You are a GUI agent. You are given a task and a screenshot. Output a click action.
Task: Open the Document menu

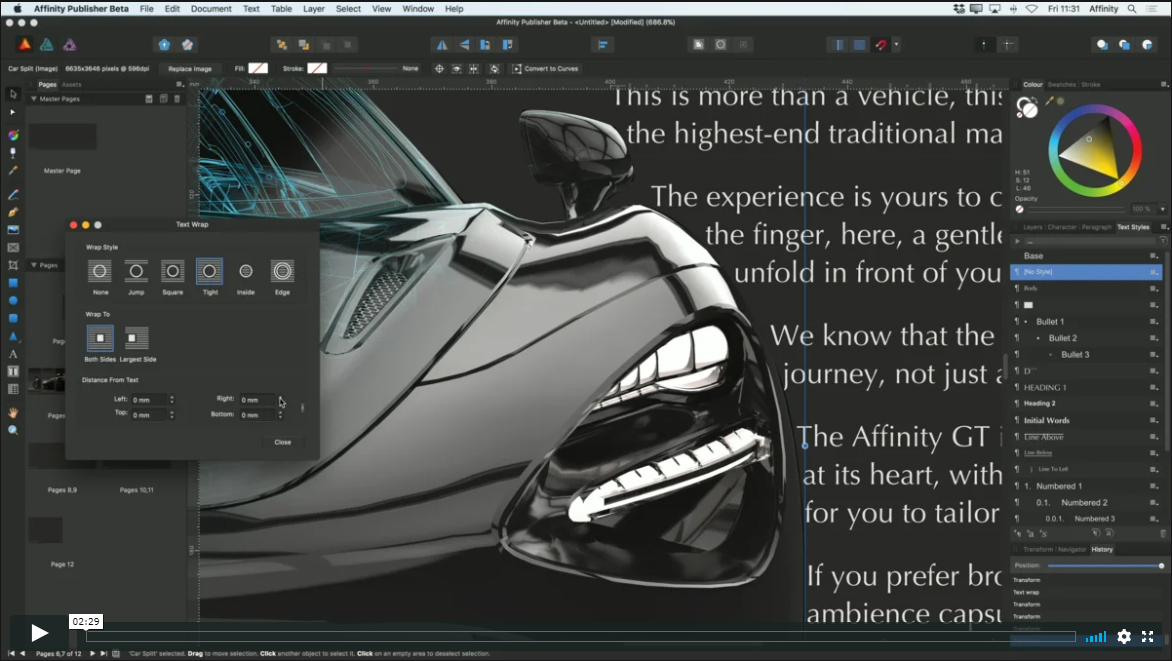tap(211, 9)
